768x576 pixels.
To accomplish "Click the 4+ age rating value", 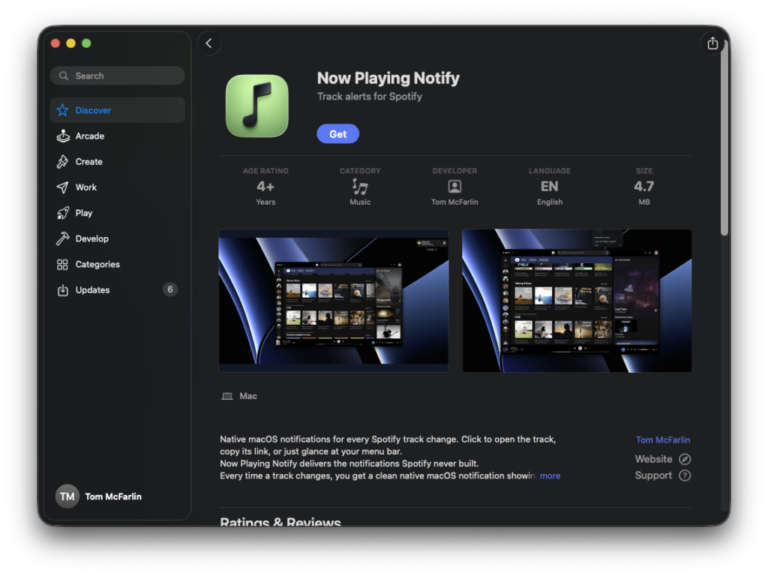I will tap(265, 187).
